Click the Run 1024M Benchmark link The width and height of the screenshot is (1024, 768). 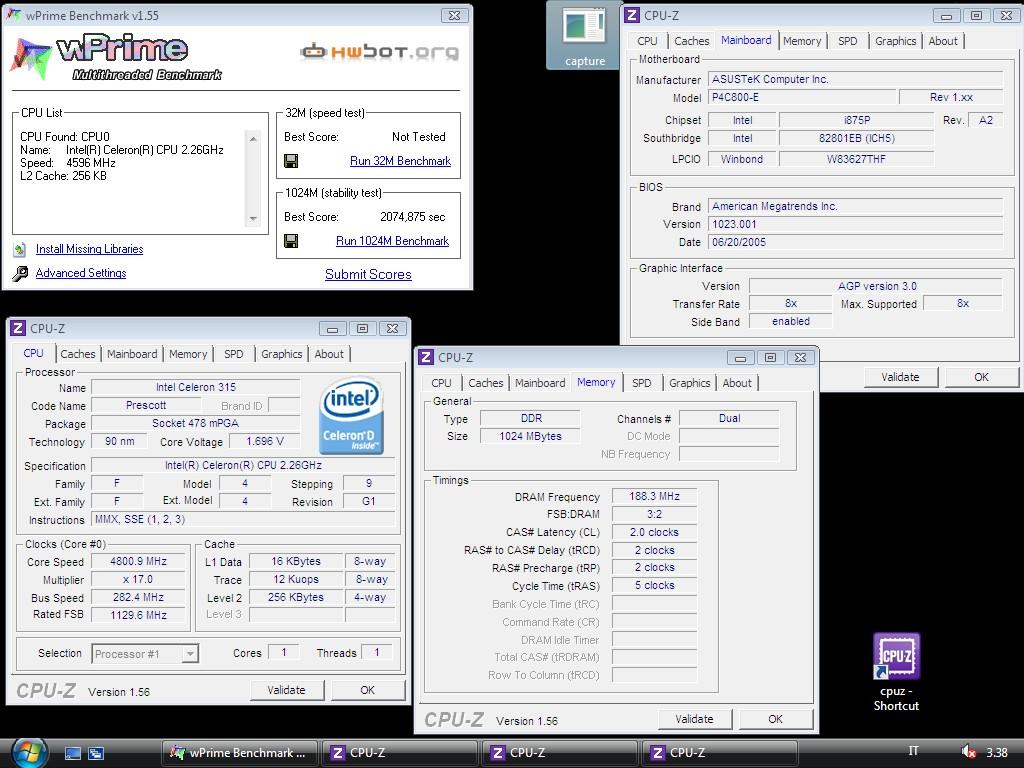click(392, 241)
